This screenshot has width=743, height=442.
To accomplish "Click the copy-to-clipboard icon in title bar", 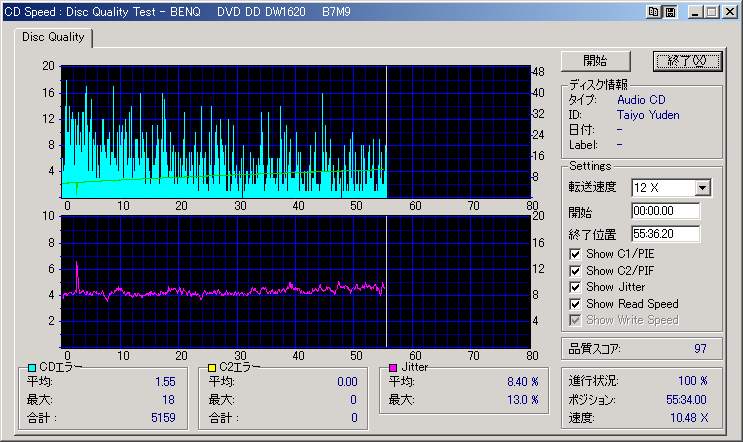I will click(x=655, y=12).
